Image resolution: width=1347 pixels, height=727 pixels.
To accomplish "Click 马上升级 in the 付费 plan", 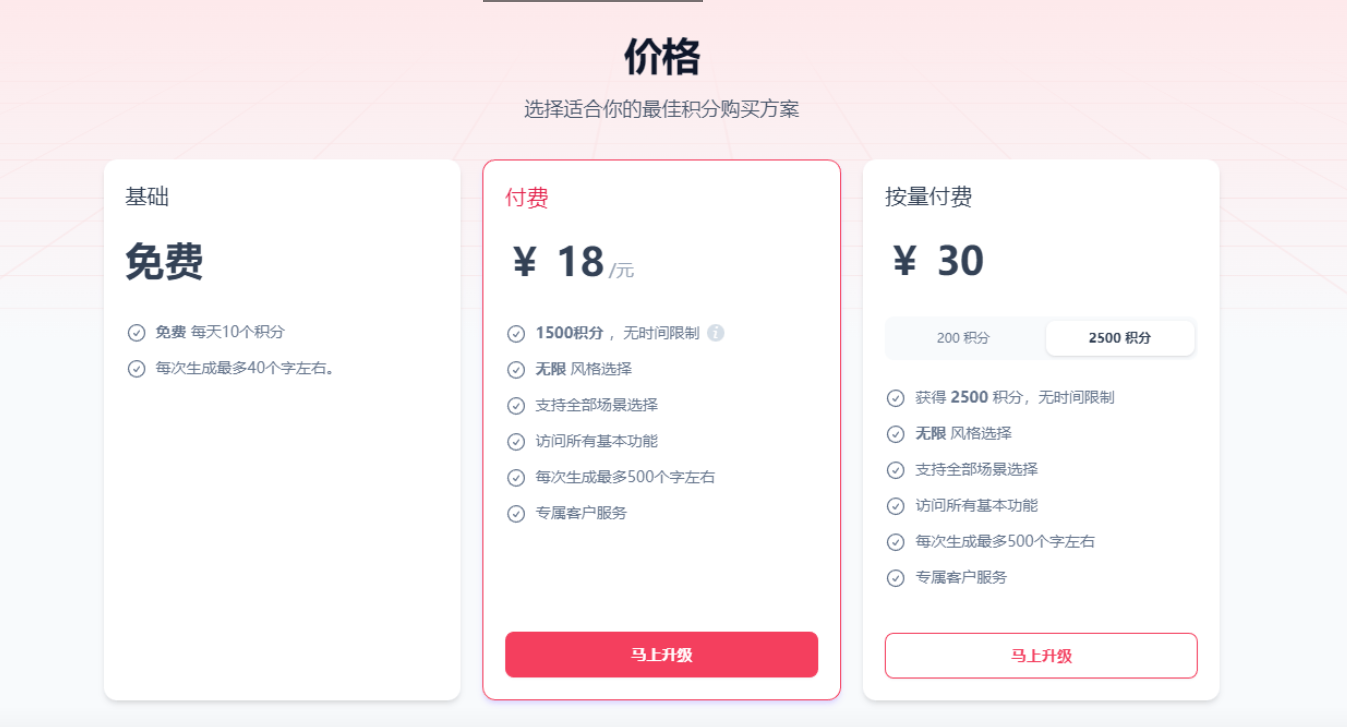I will pyautogui.click(x=661, y=655).
